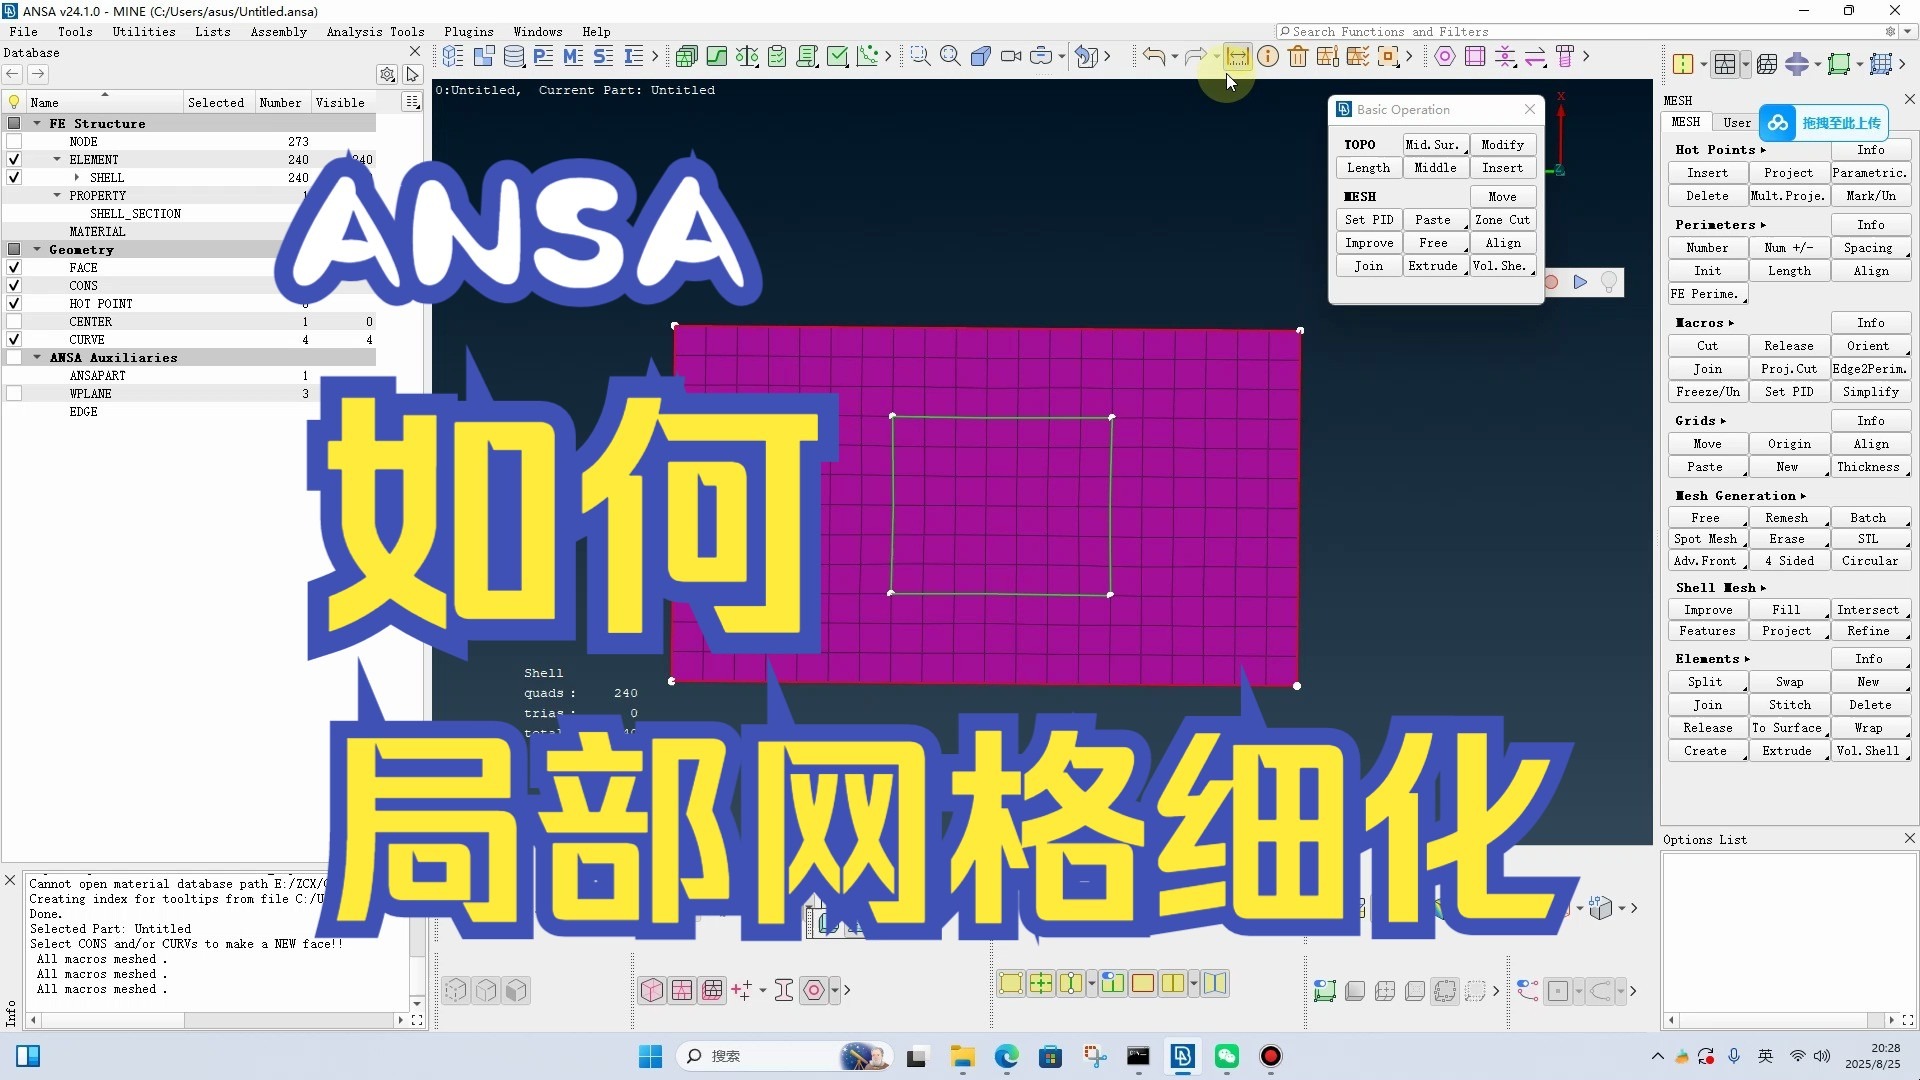Switch to the User tab in MESH panel
Screen dimensions: 1920x1080
pyautogui.click(x=1736, y=123)
